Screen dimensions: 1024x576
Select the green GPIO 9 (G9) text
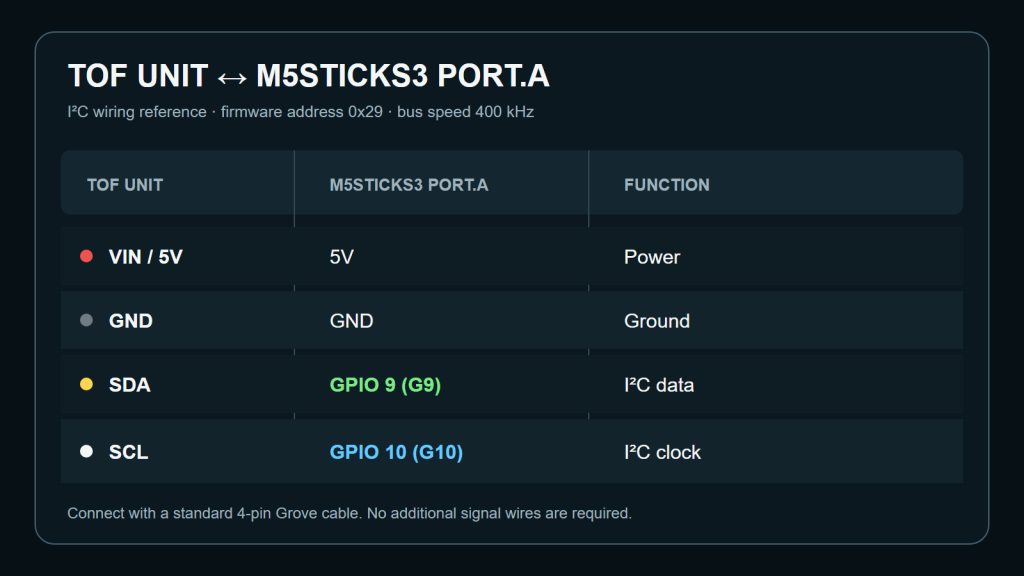(385, 385)
